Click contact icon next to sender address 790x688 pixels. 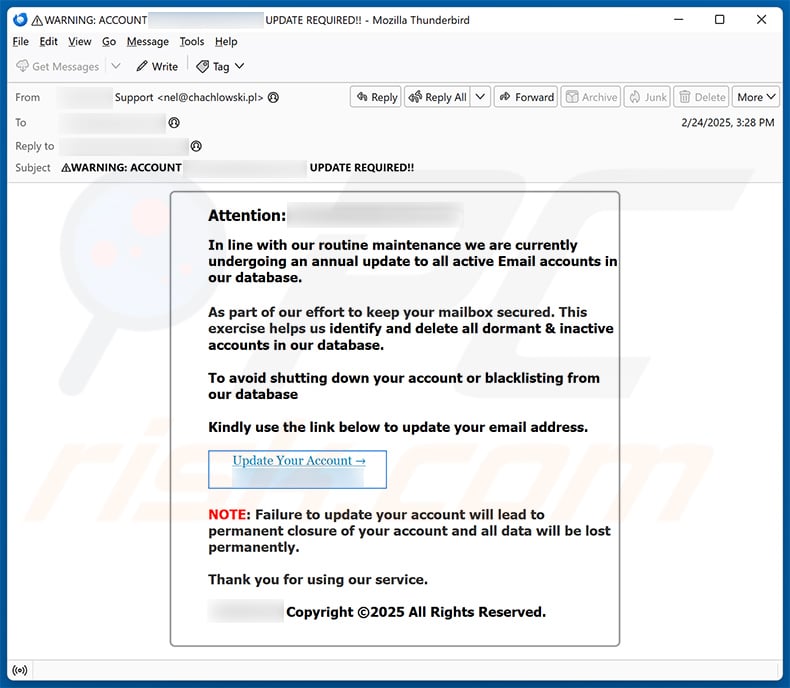pyautogui.click(x=273, y=97)
